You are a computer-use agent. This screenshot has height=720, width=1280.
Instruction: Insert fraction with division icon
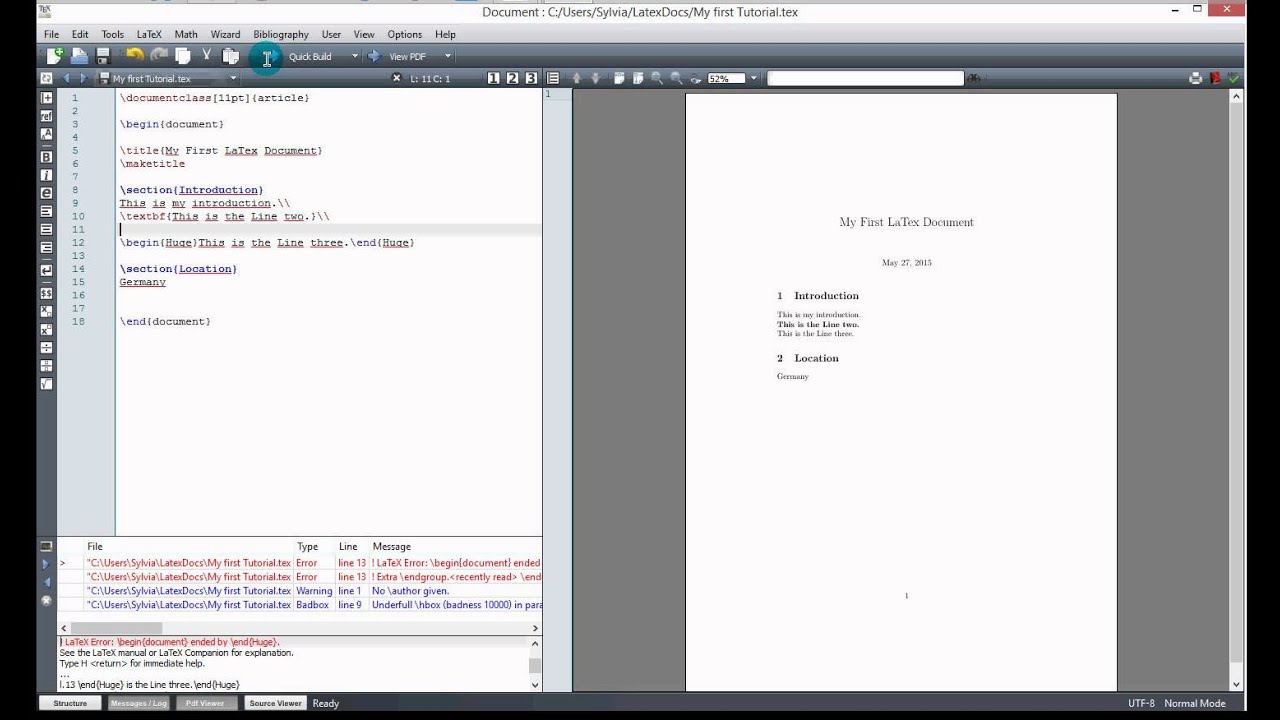tap(46, 348)
